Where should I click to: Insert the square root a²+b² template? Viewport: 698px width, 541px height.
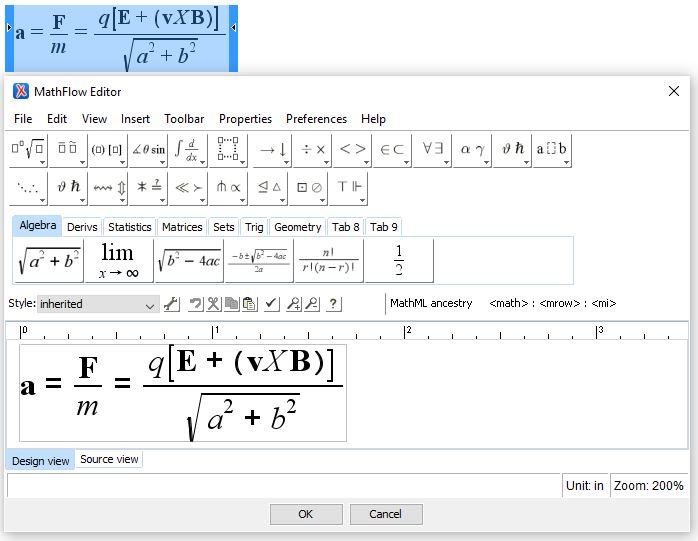click(x=49, y=260)
